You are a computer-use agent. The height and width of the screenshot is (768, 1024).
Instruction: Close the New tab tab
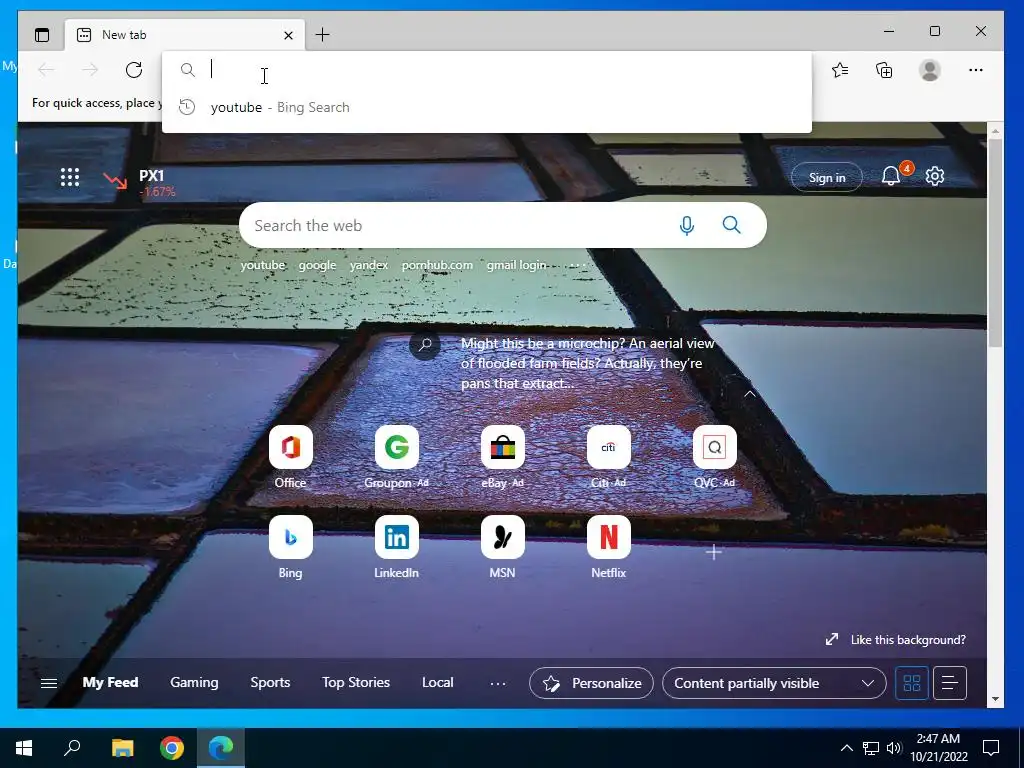tap(288, 35)
